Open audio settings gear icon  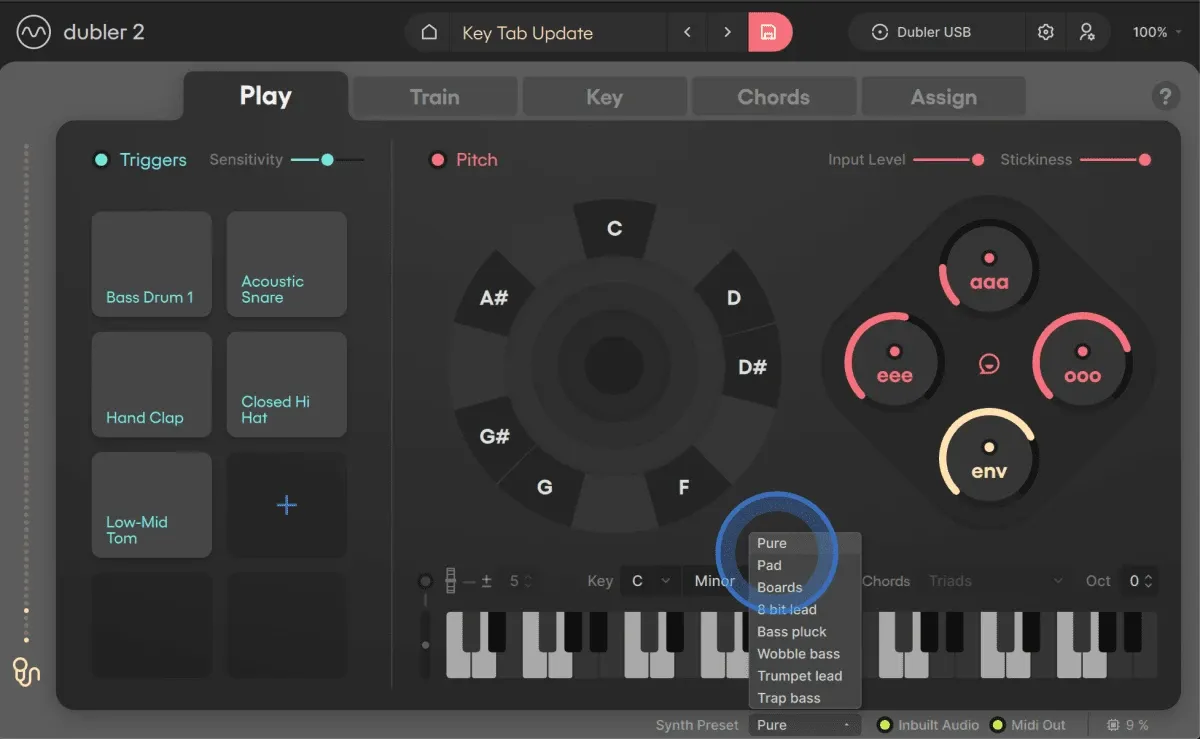(1046, 32)
